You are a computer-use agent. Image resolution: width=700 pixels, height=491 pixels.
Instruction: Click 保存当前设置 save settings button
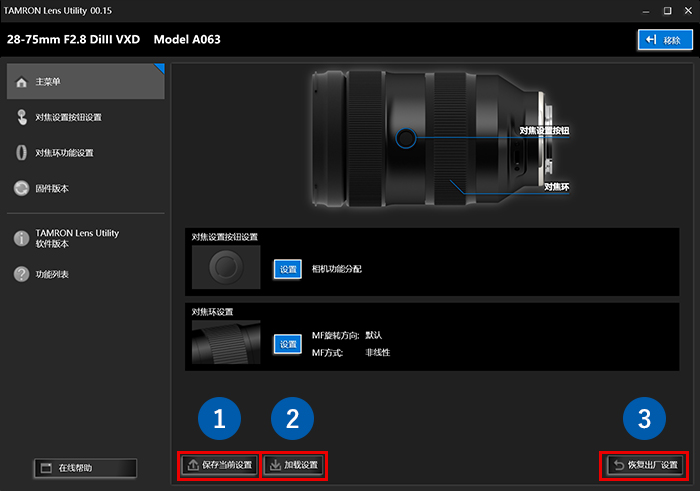(220, 465)
